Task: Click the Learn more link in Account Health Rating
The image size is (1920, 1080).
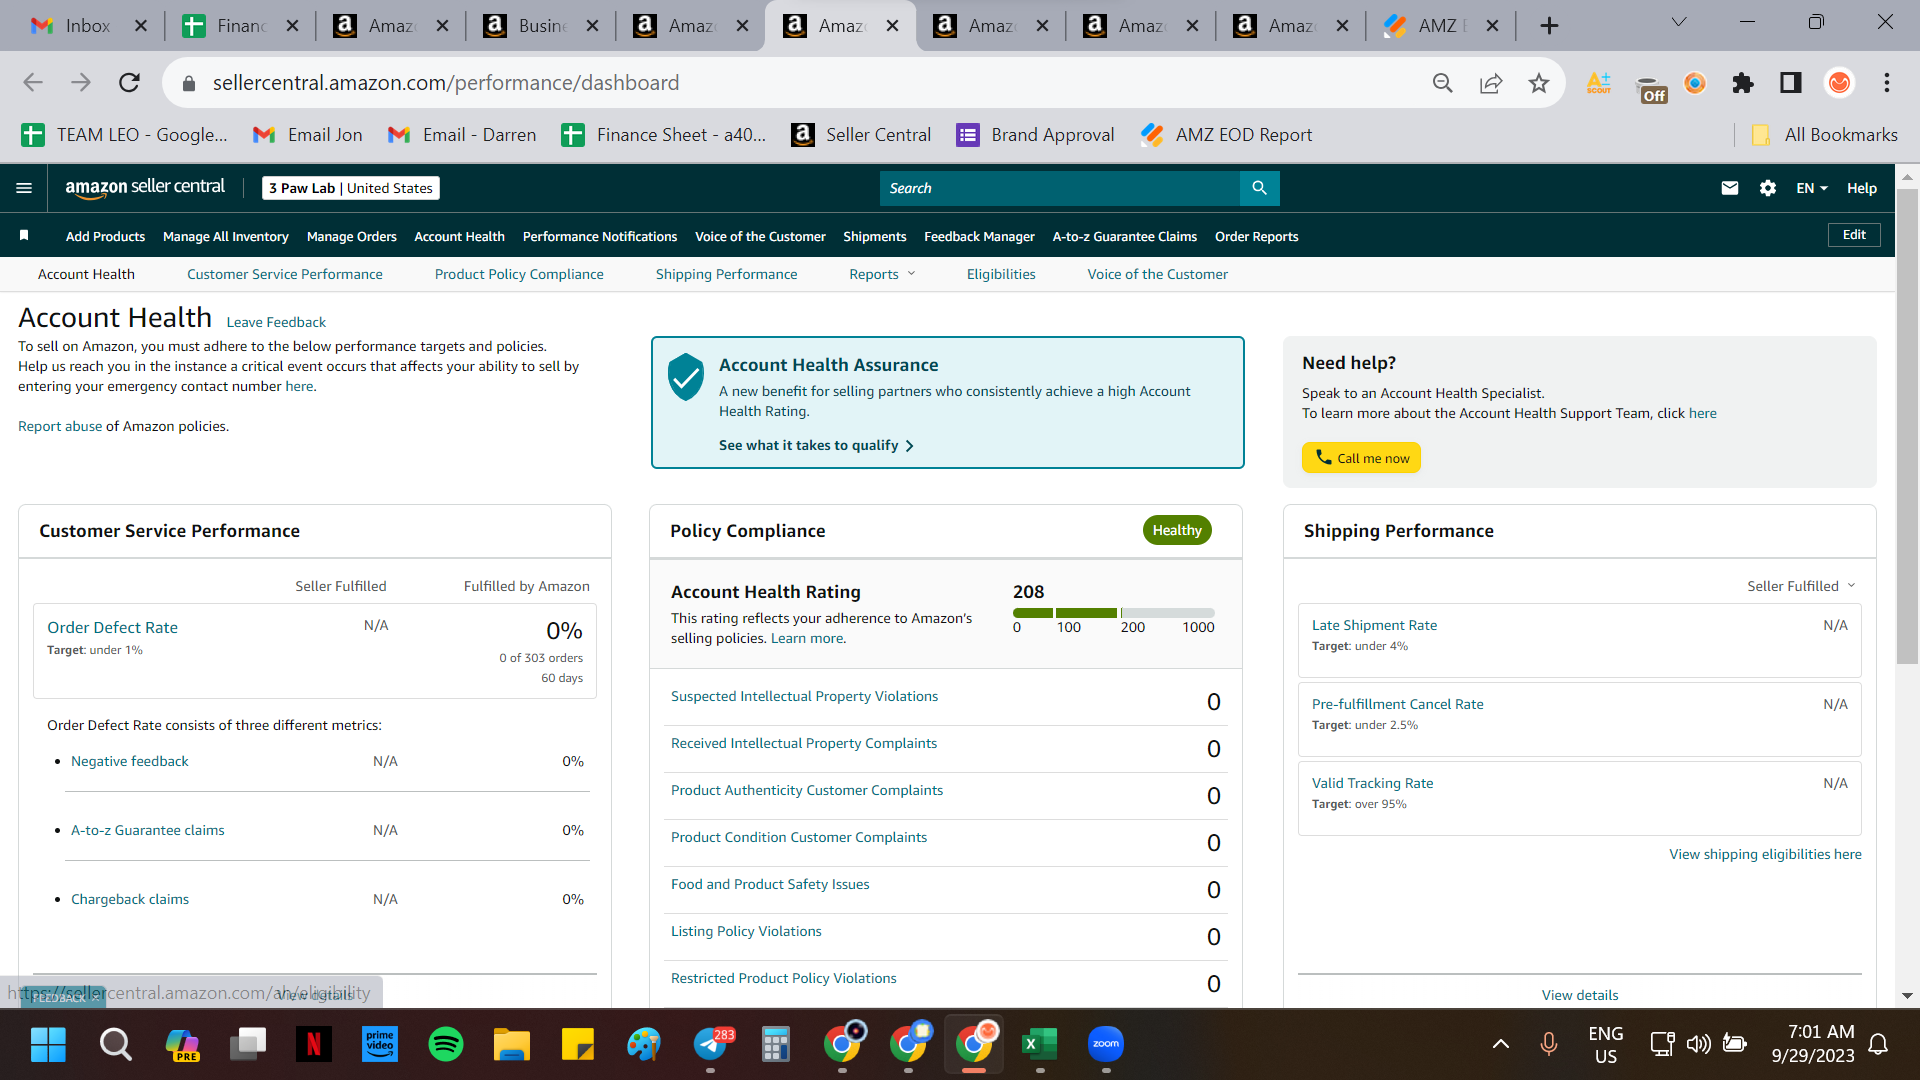Action: (x=807, y=638)
